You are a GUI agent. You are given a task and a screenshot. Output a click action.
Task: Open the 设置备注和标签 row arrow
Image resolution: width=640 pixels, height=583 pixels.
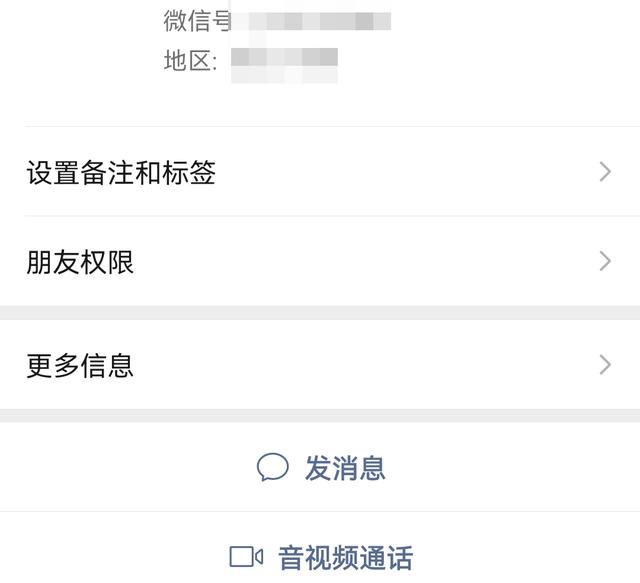pyautogui.click(x=605, y=171)
